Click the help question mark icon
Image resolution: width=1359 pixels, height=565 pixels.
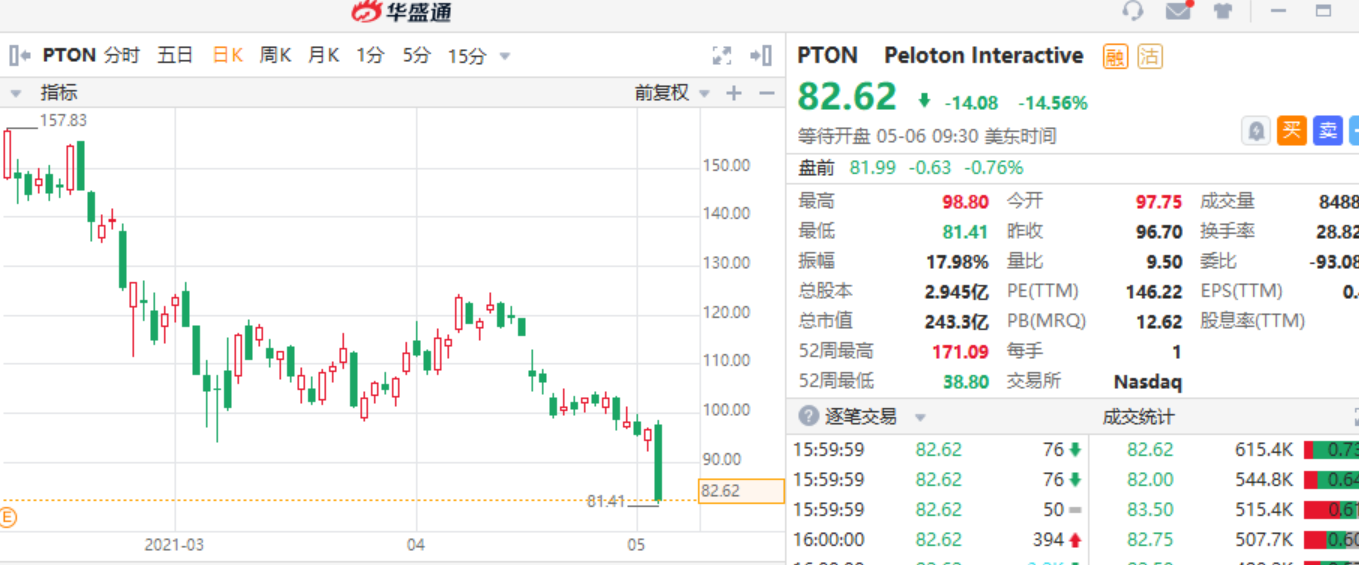point(807,416)
